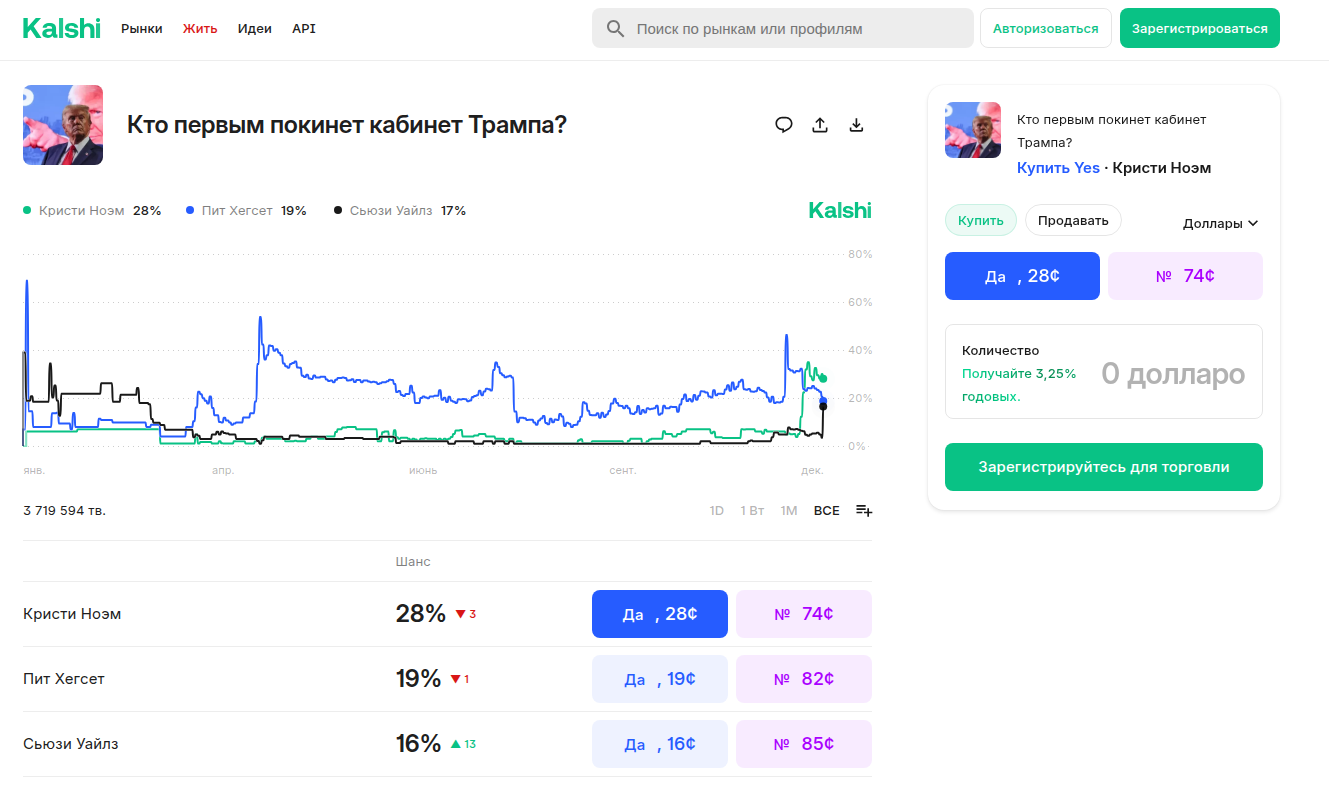Expand the Доллары currency dropdown

[1220, 224]
